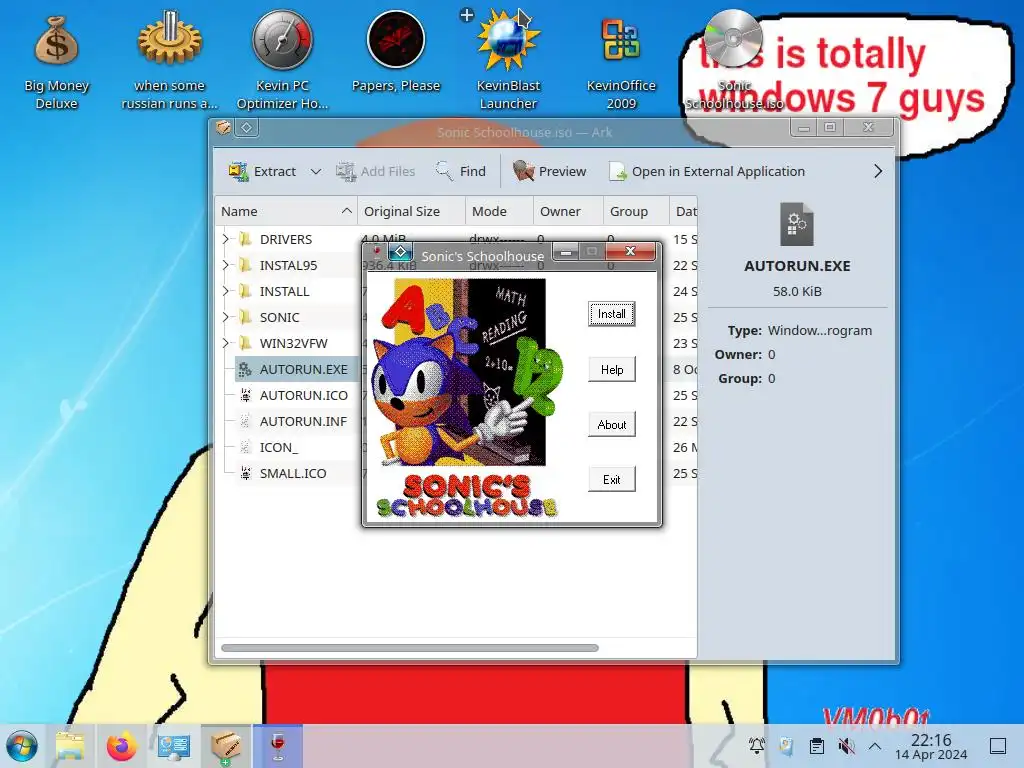This screenshot has width=1024, height=768.
Task: Sort by the Original Size column header
Action: [411, 211]
